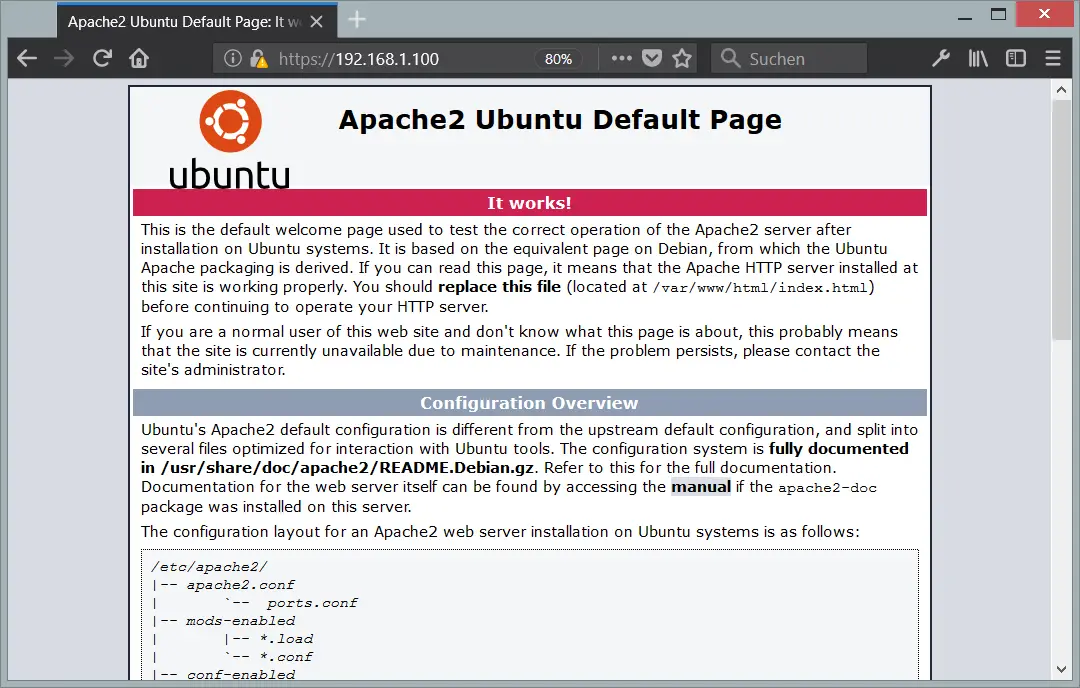The image size is (1080, 688).
Task: Toggle the sidebar view
Action: (x=1016, y=59)
